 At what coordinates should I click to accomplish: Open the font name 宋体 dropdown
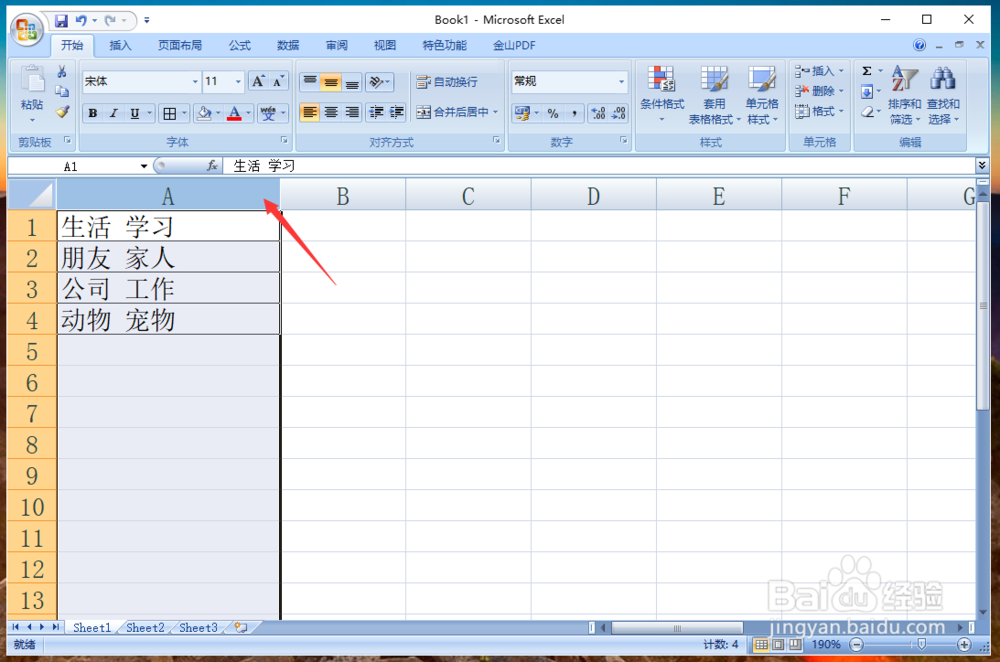coord(195,82)
